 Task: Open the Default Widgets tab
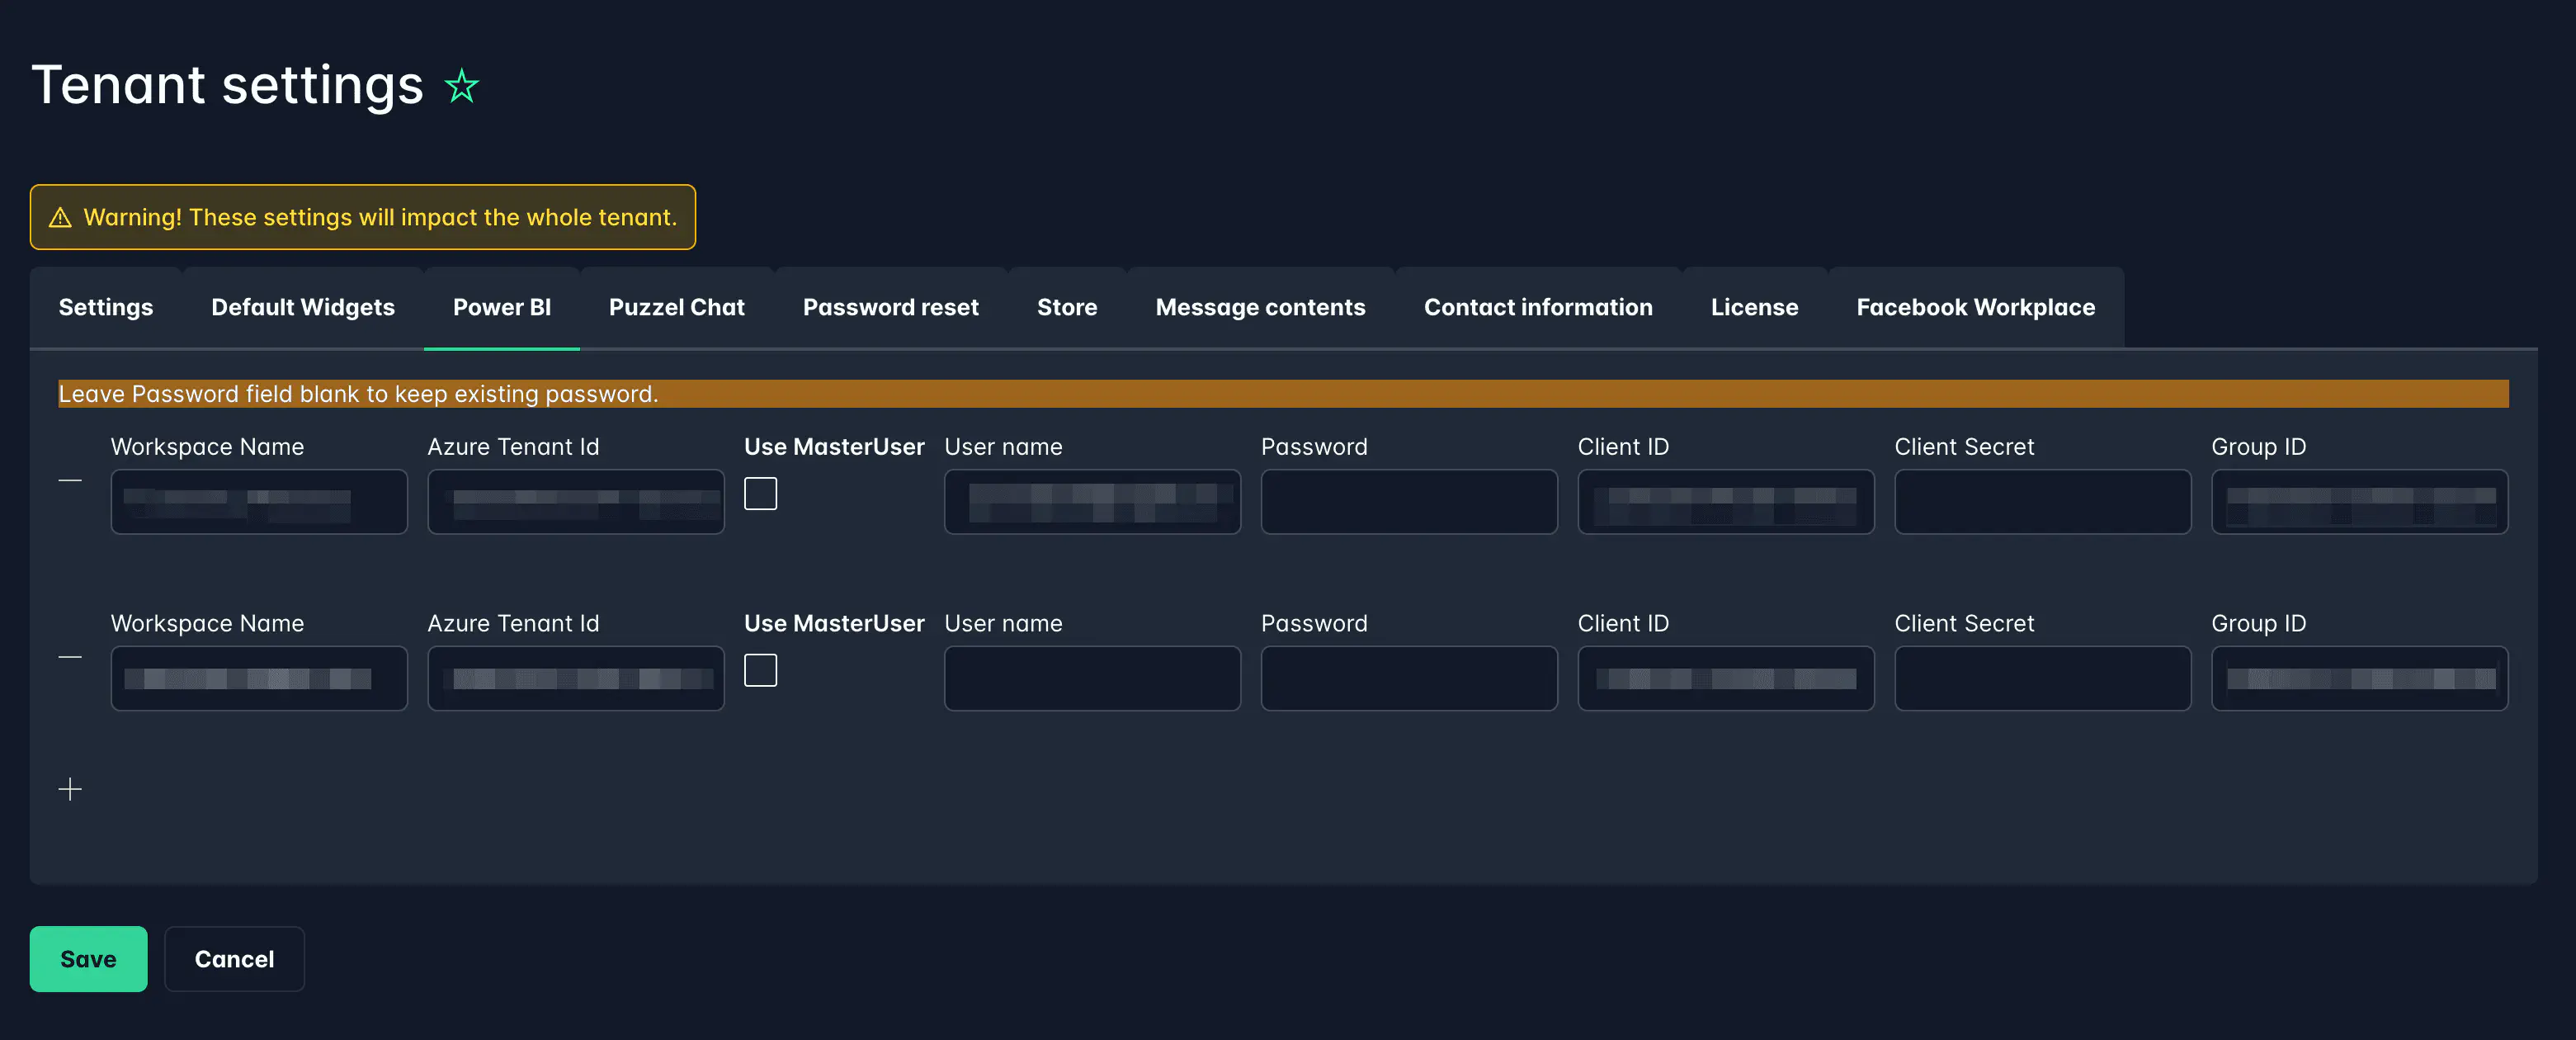303,308
